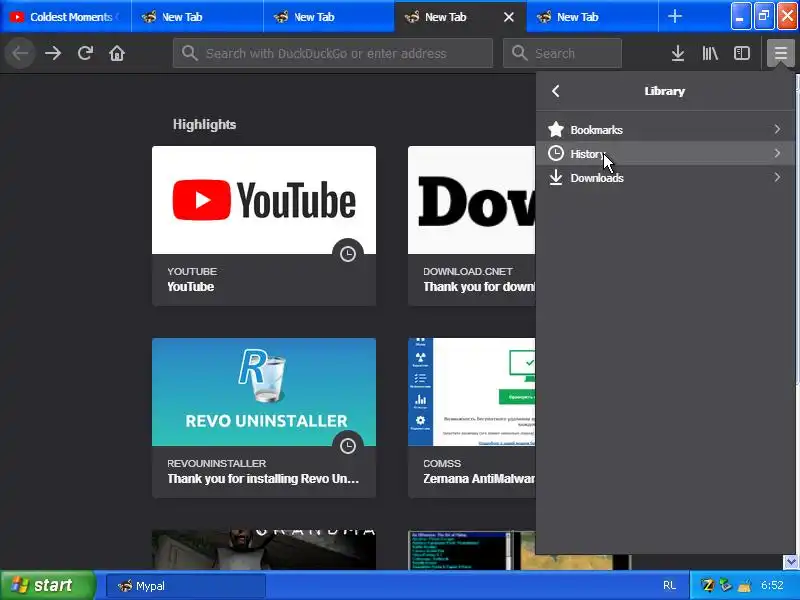Click the Revo card history clock badge

347,446
